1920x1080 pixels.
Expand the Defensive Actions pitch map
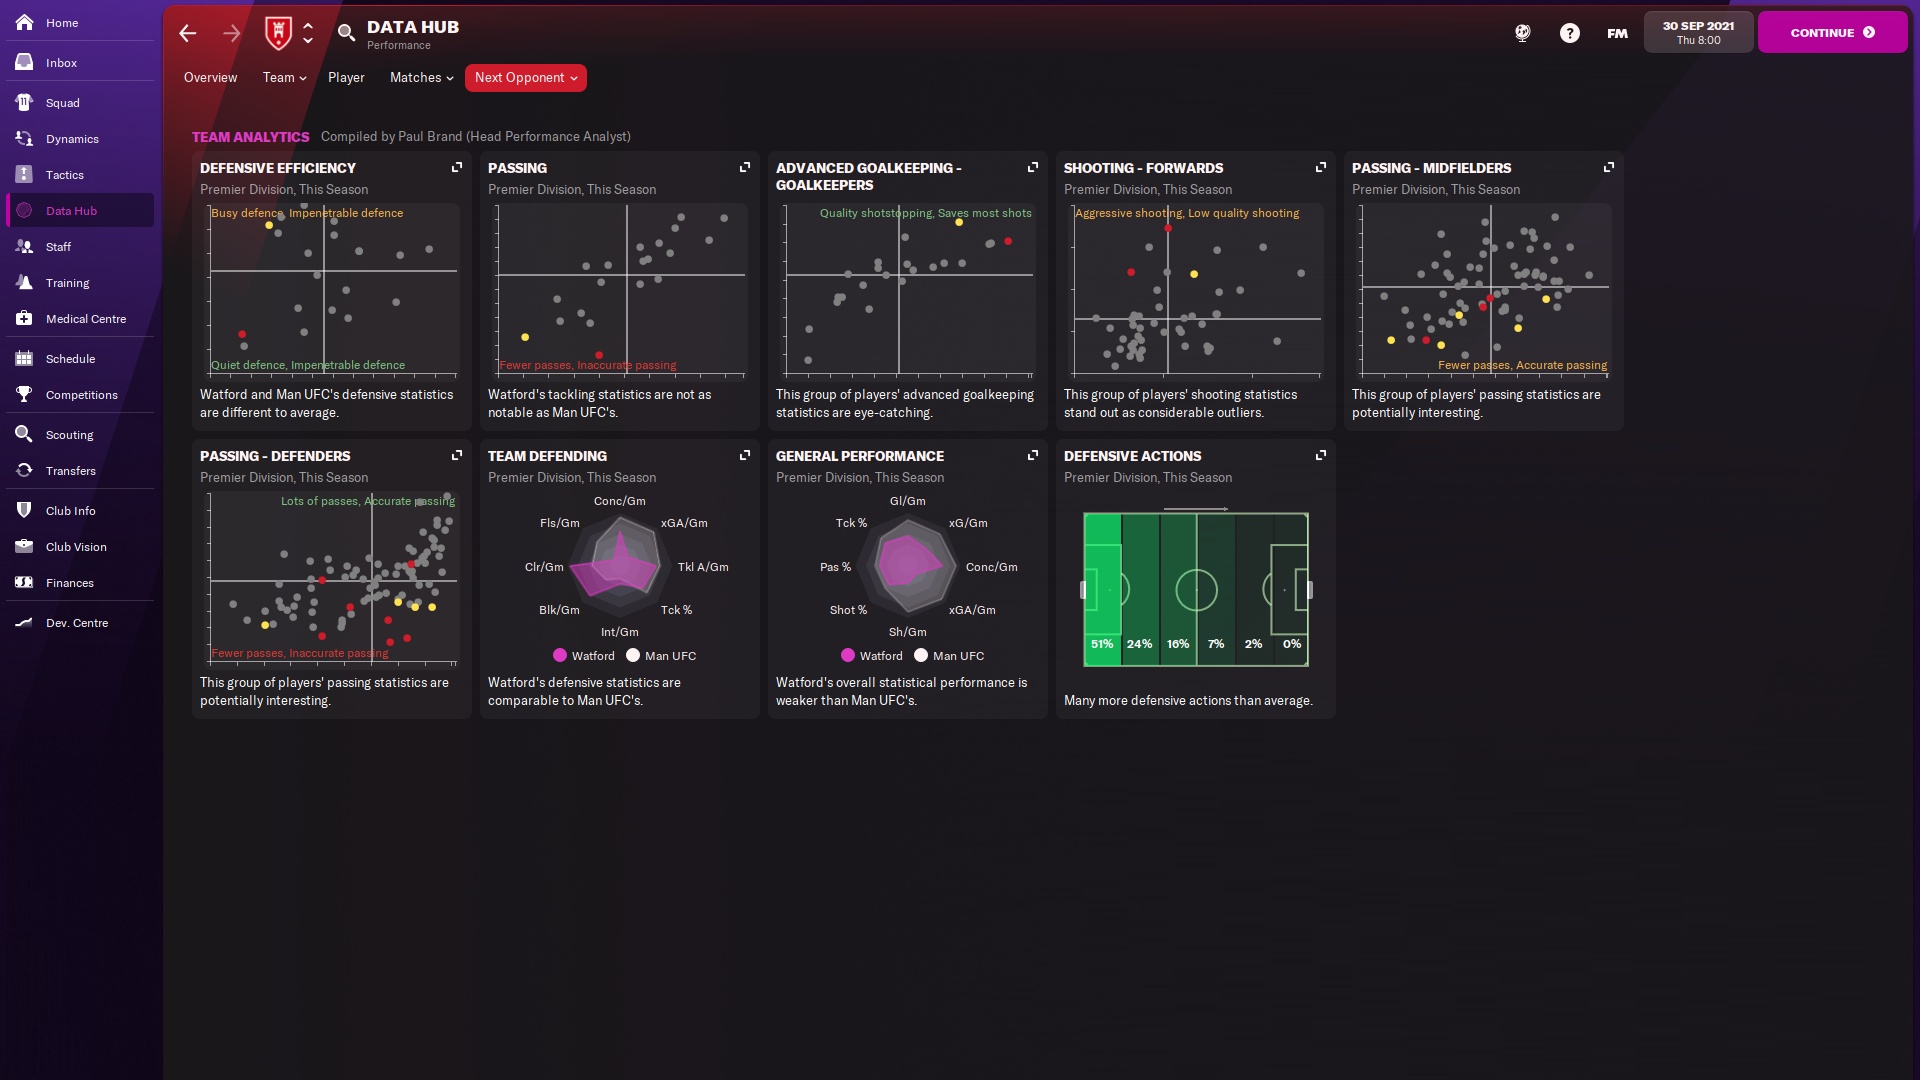pos(1321,455)
